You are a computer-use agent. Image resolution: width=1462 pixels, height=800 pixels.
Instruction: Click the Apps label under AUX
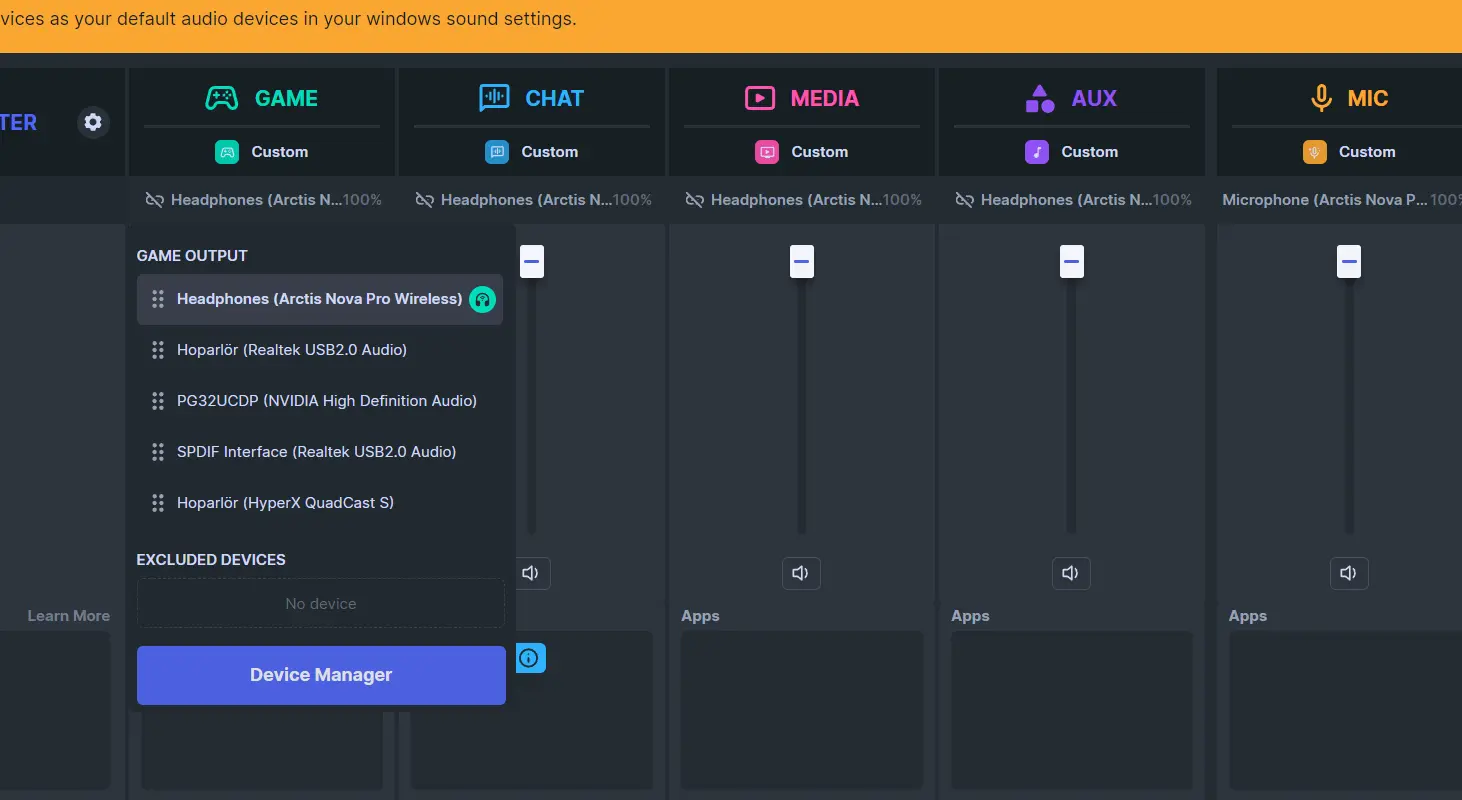[x=970, y=616]
